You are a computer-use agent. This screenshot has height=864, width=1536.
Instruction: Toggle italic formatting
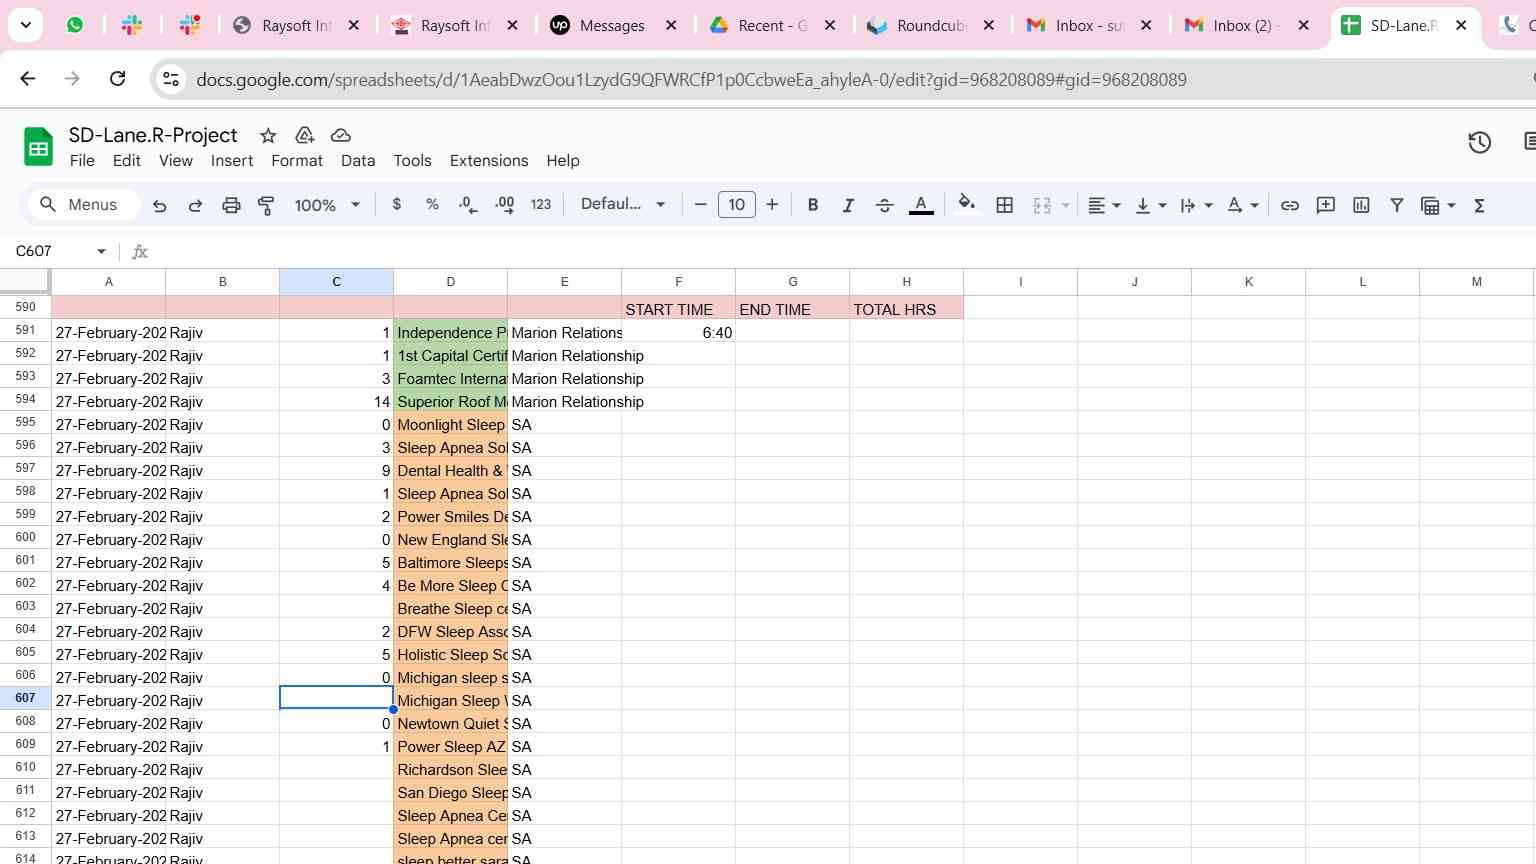coord(848,205)
